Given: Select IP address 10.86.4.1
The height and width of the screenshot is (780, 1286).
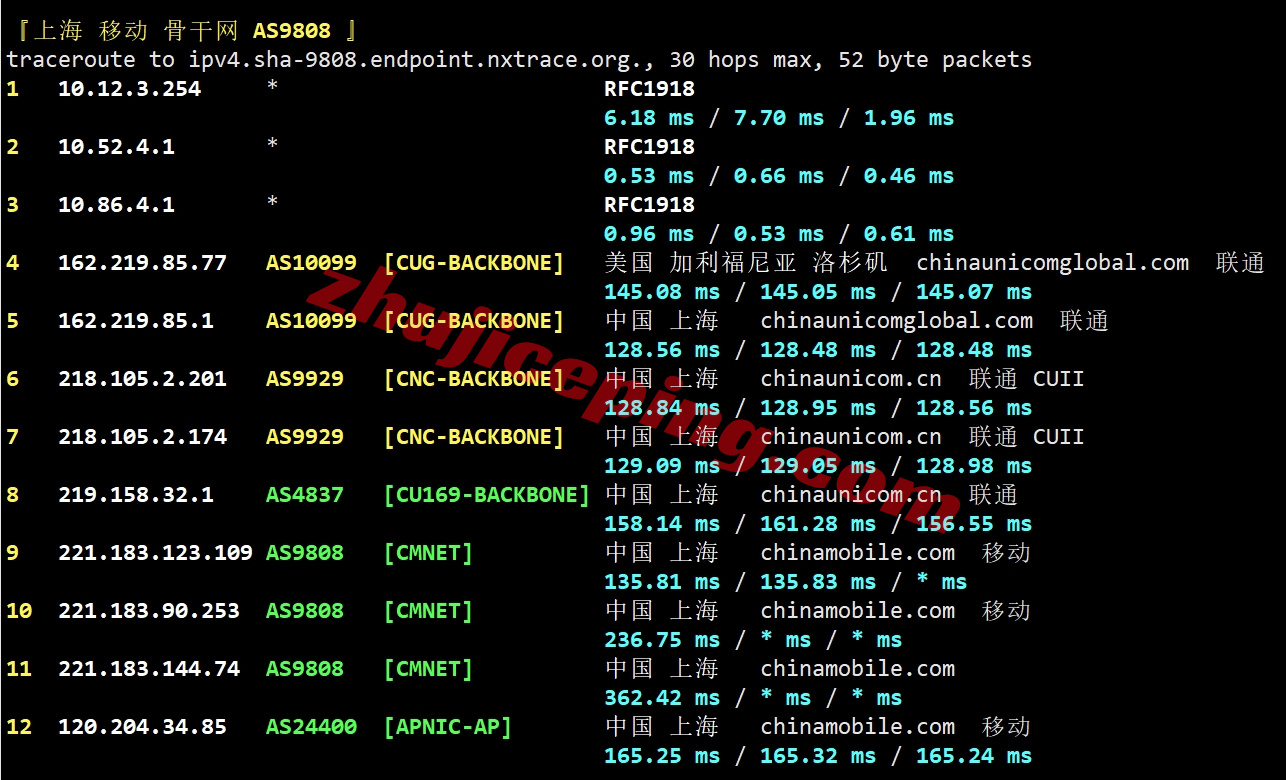Looking at the screenshot, I should (116, 205).
